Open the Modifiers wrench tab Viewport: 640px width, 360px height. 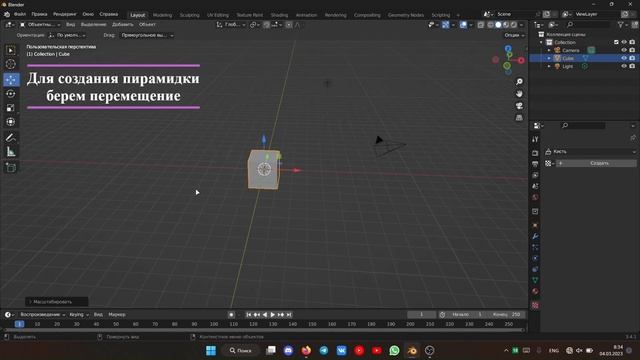pos(535,236)
